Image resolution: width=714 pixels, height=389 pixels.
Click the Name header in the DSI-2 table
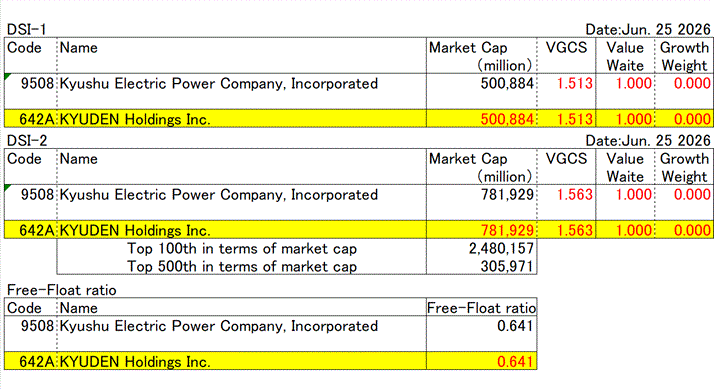click(x=78, y=159)
